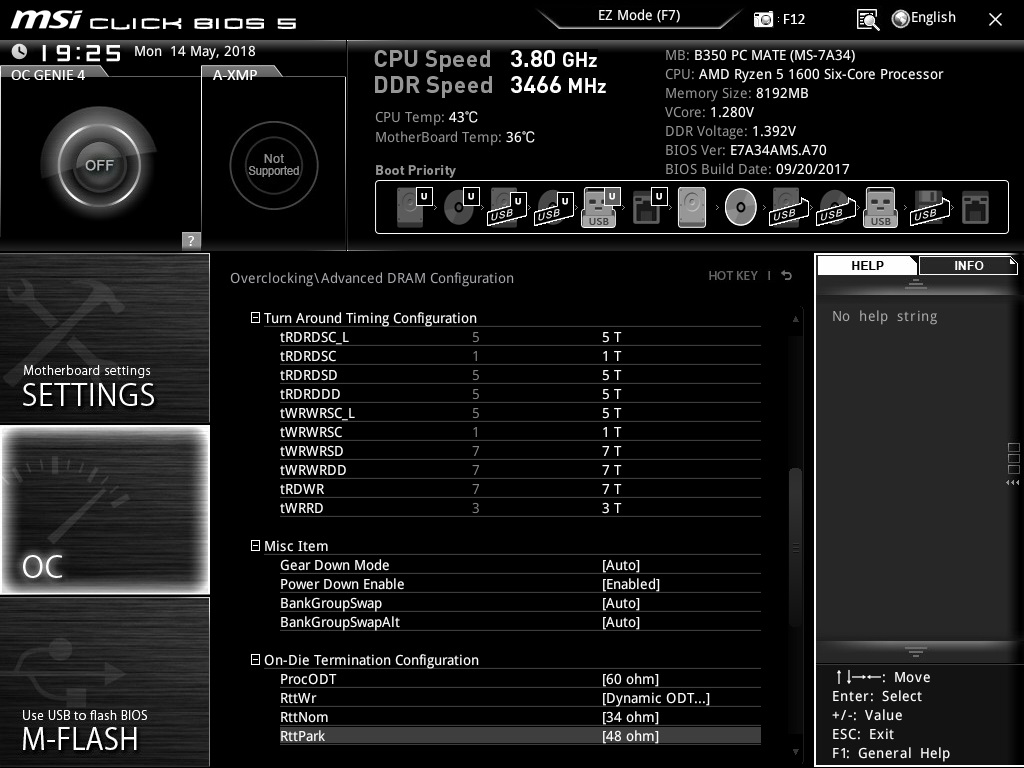The width and height of the screenshot is (1024, 768).
Task: Open RttWr [Dynamic ODT...] option
Action: 656,698
